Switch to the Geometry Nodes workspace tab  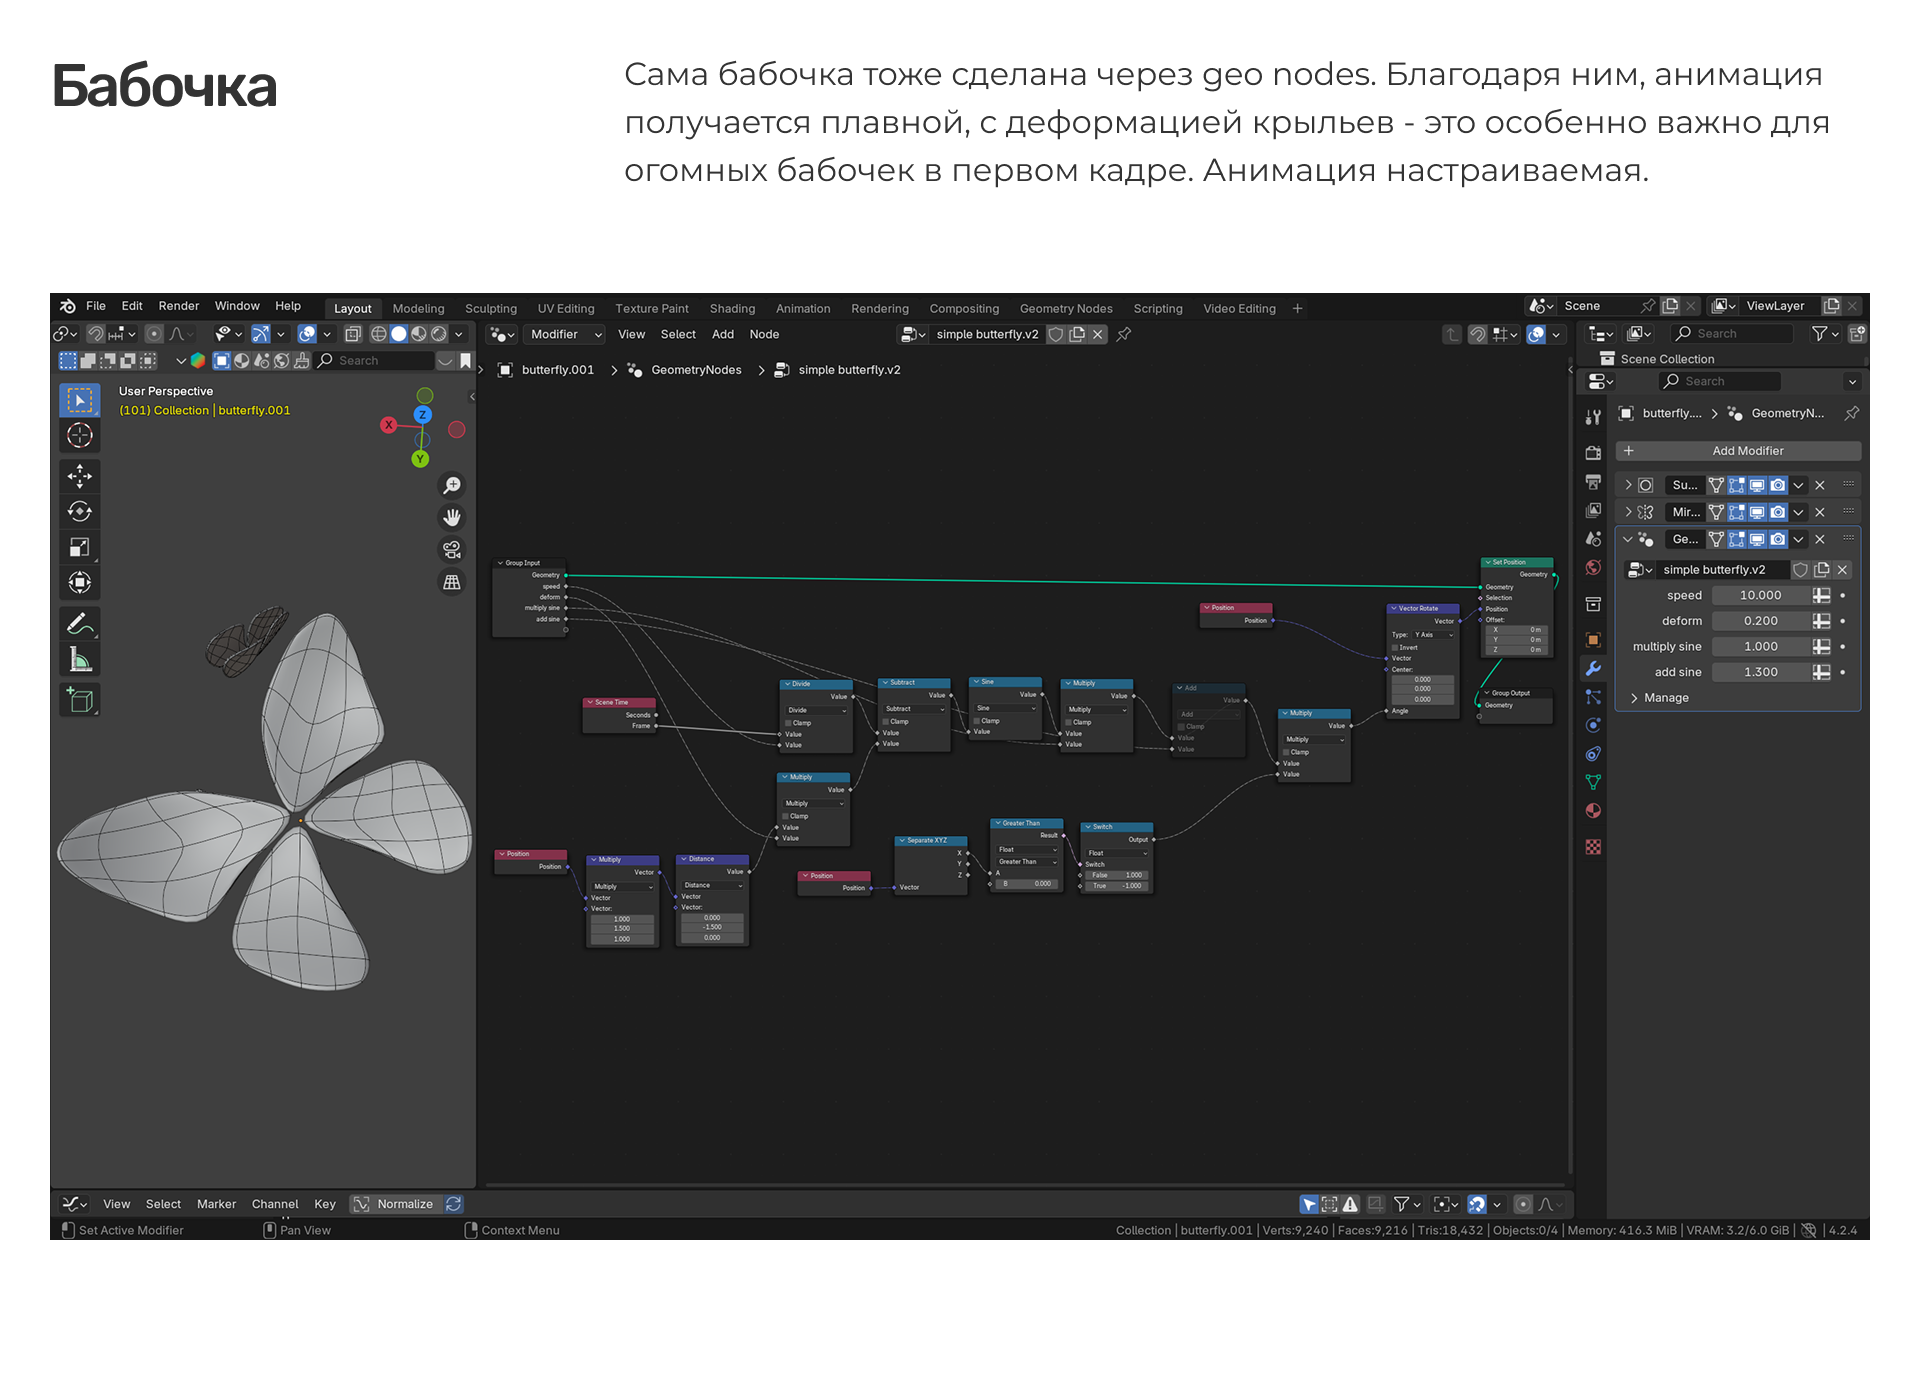[x=1065, y=309]
